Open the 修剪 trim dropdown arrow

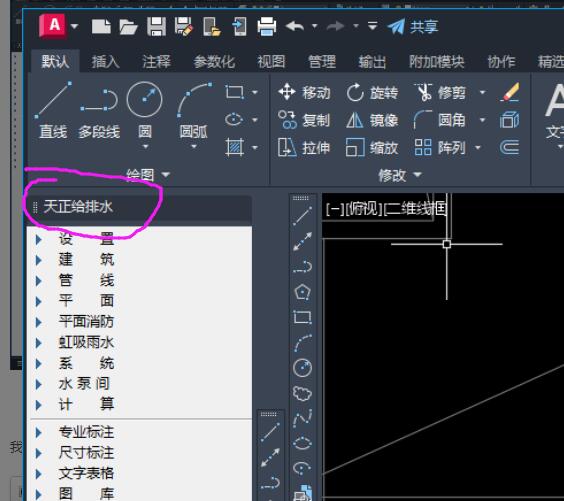[482, 92]
